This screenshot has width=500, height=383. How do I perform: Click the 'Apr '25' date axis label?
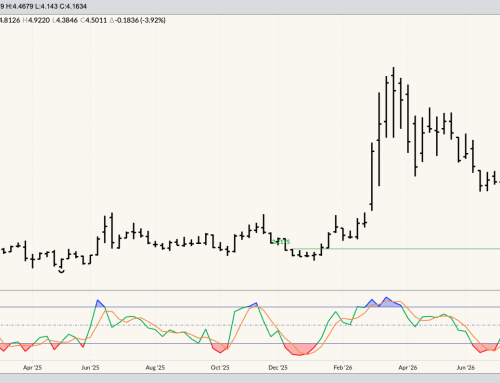click(32, 368)
